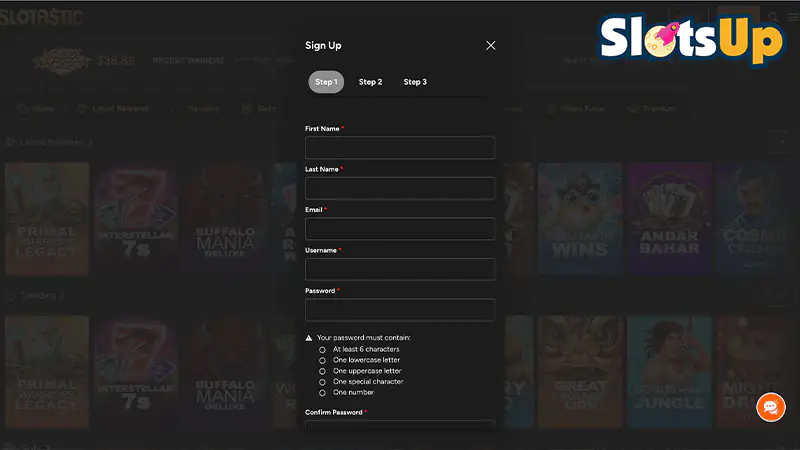Open the Andar Bahar game thumbnail
This screenshot has width=800, height=450.
(x=669, y=219)
